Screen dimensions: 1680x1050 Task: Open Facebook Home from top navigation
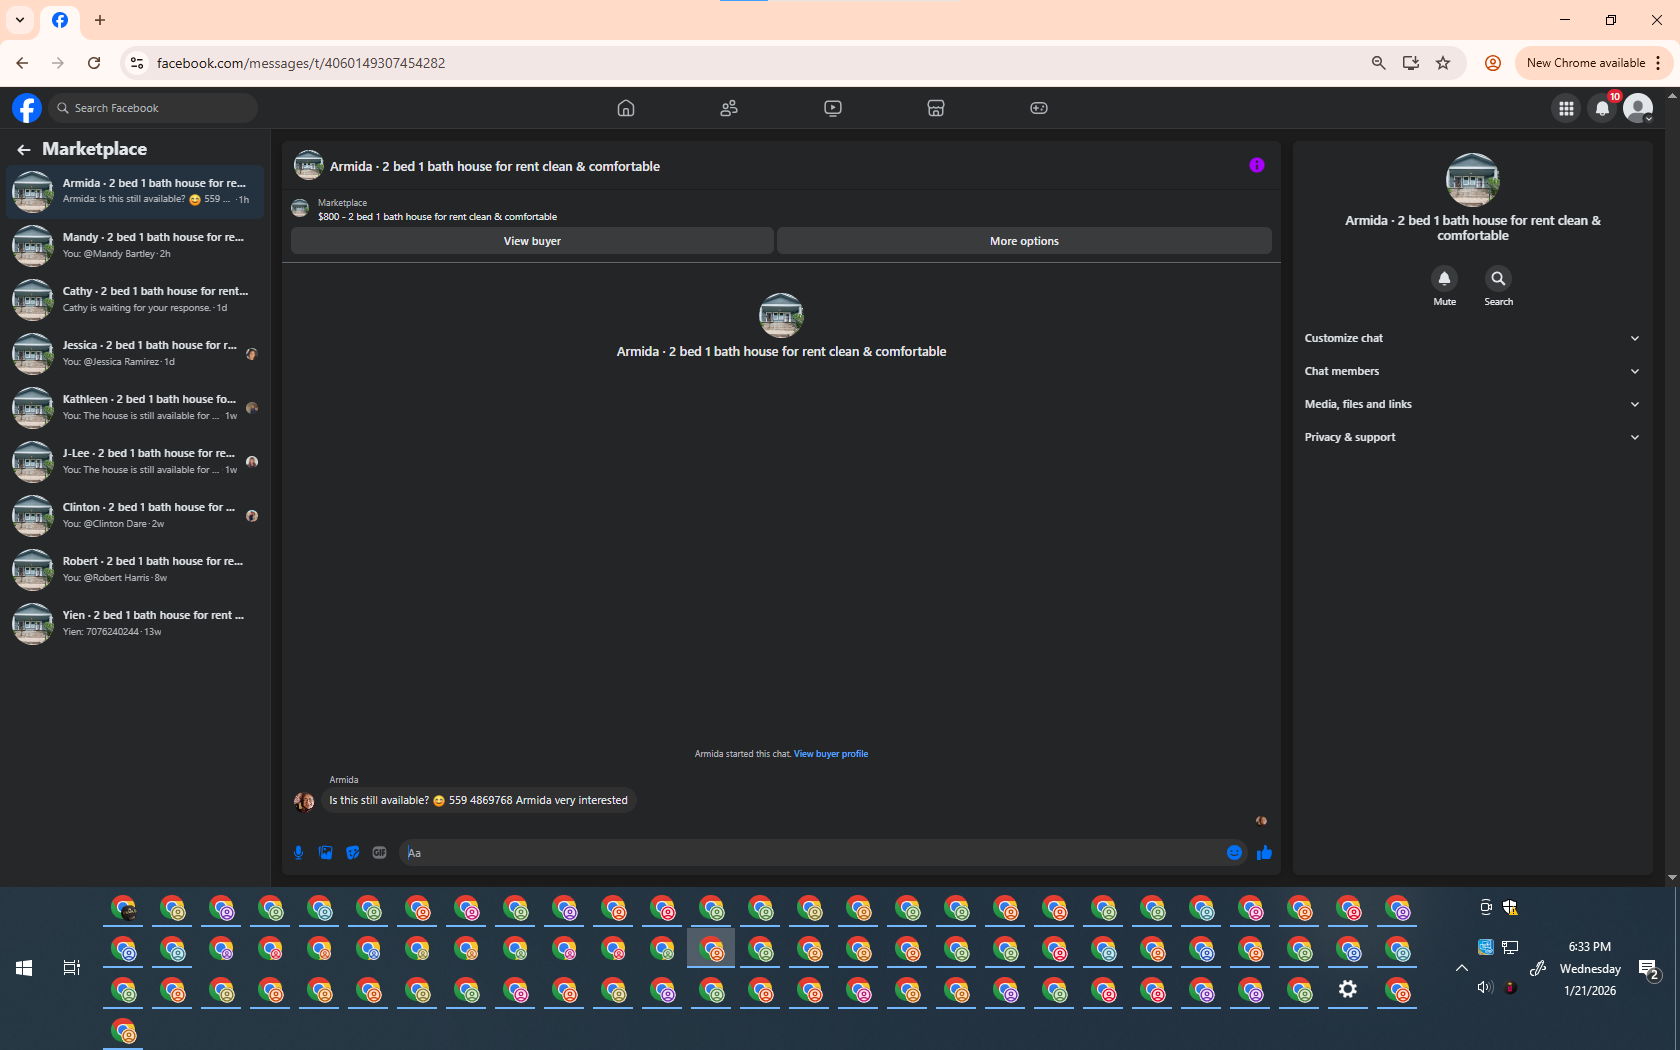[x=626, y=108]
